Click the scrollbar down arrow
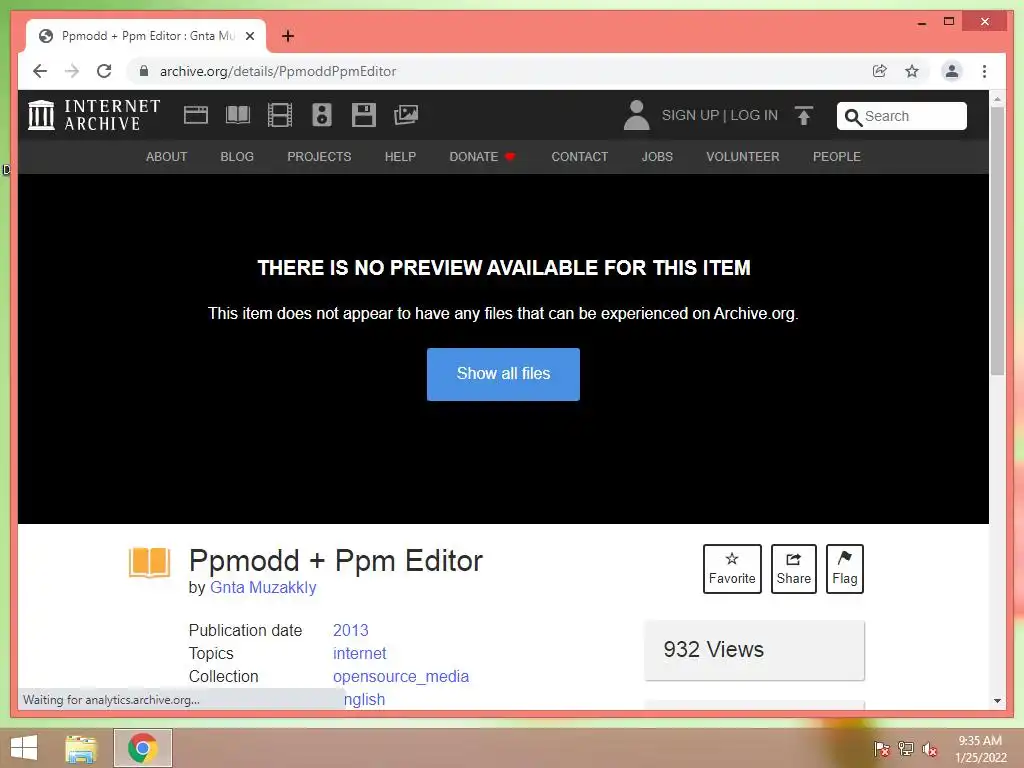The height and width of the screenshot is (768, 1024). (x=997, y=701)
